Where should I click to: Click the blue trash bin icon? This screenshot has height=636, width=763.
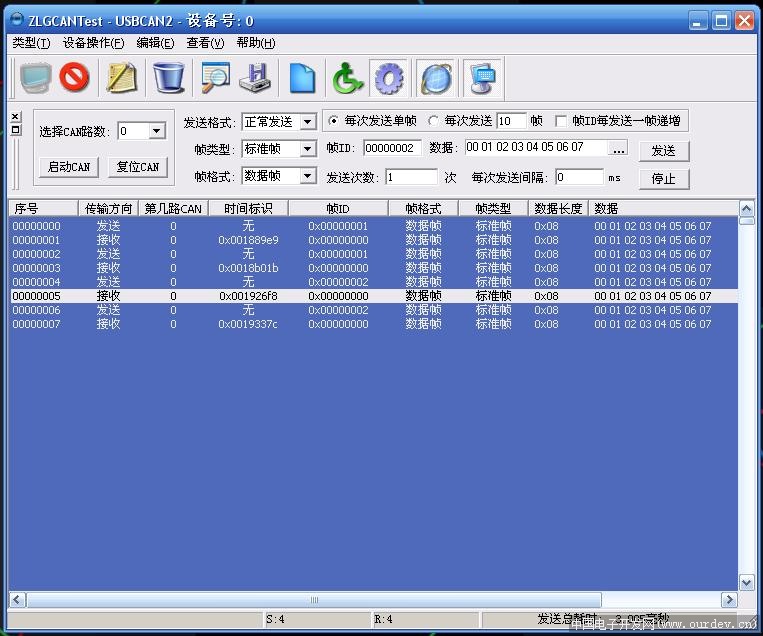click(168, 77)
